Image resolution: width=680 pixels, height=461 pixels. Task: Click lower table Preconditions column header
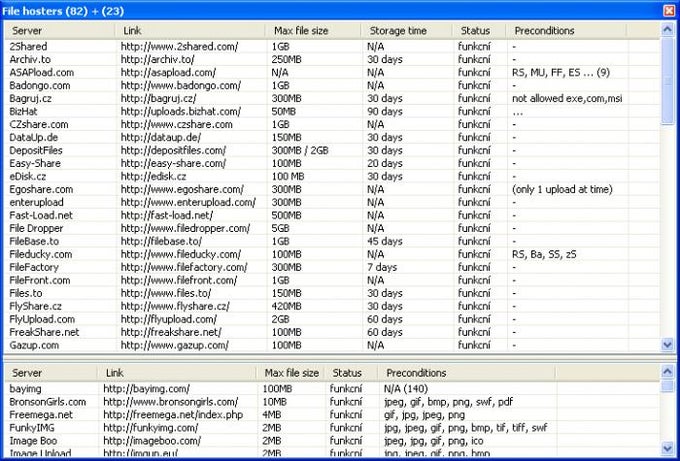coord(467,373)
